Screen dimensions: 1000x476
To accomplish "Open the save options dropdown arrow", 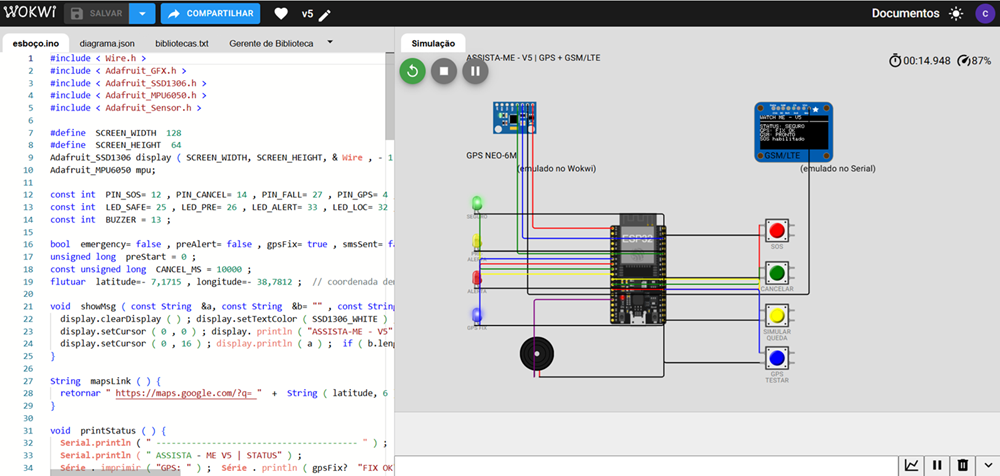I will 142,13.
